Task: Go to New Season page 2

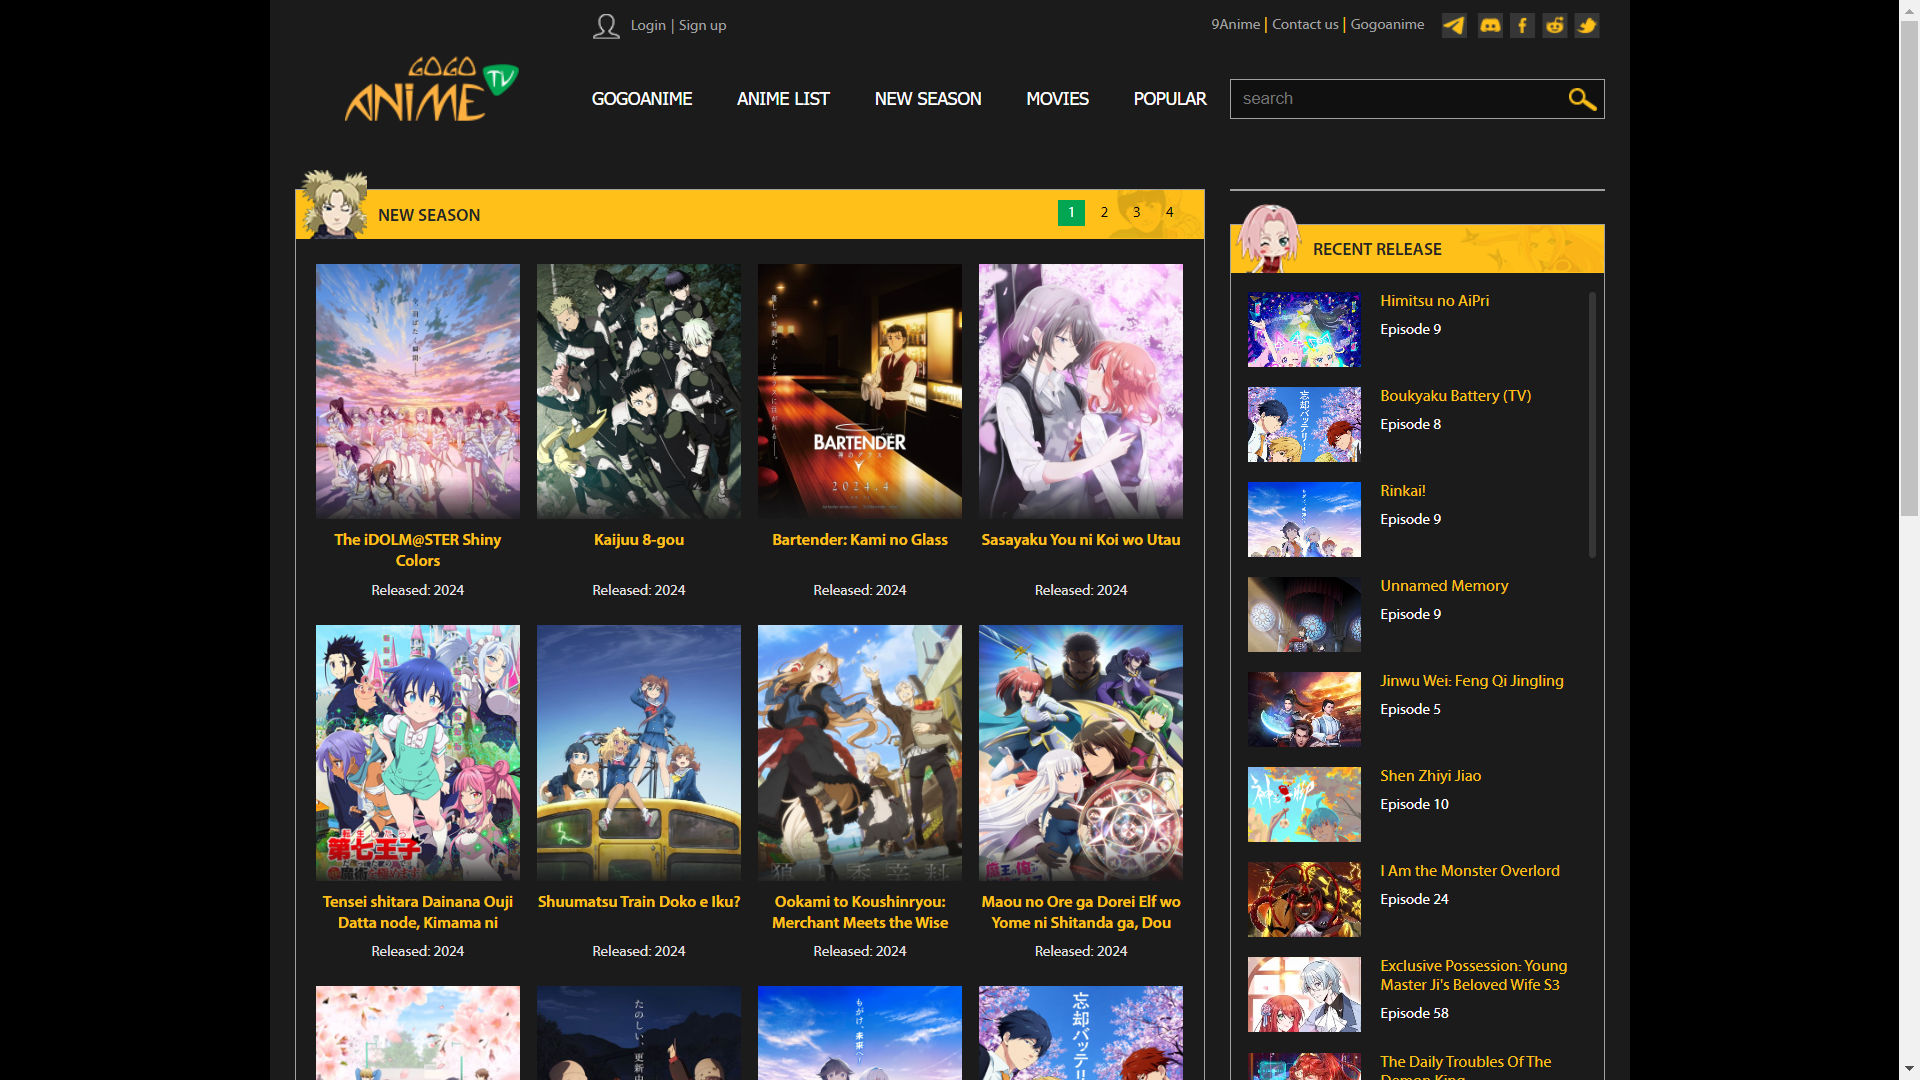Action: tap(1104, 212)
